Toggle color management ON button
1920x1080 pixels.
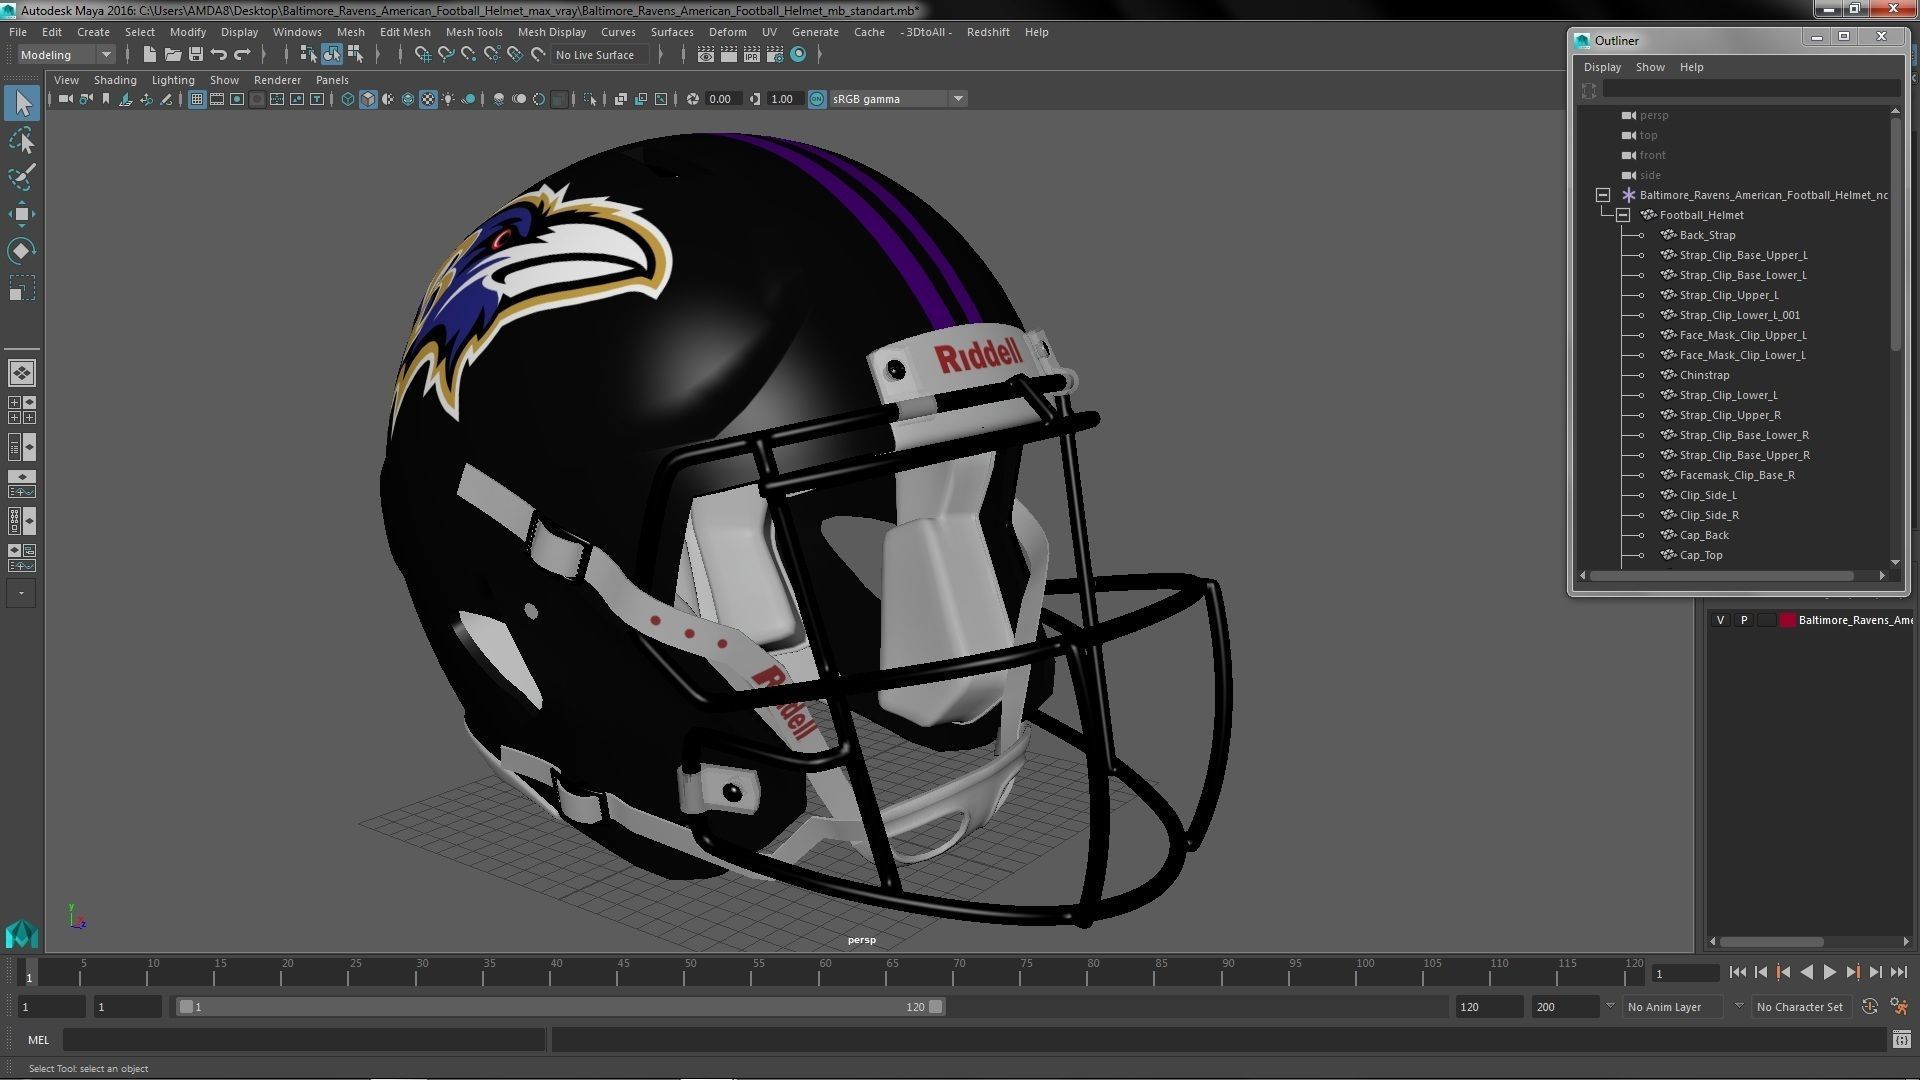coord(817,99)
